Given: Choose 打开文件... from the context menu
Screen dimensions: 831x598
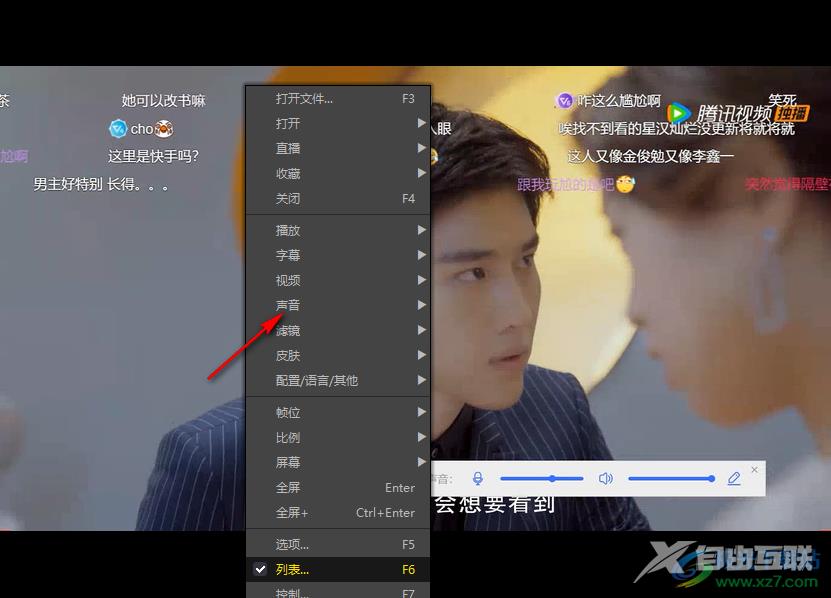Looking at the screenshot, I should tap(338, 99).
